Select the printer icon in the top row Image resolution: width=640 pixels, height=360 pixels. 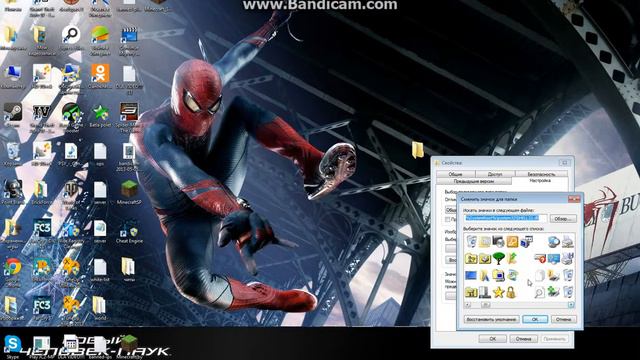click(568, 242)
